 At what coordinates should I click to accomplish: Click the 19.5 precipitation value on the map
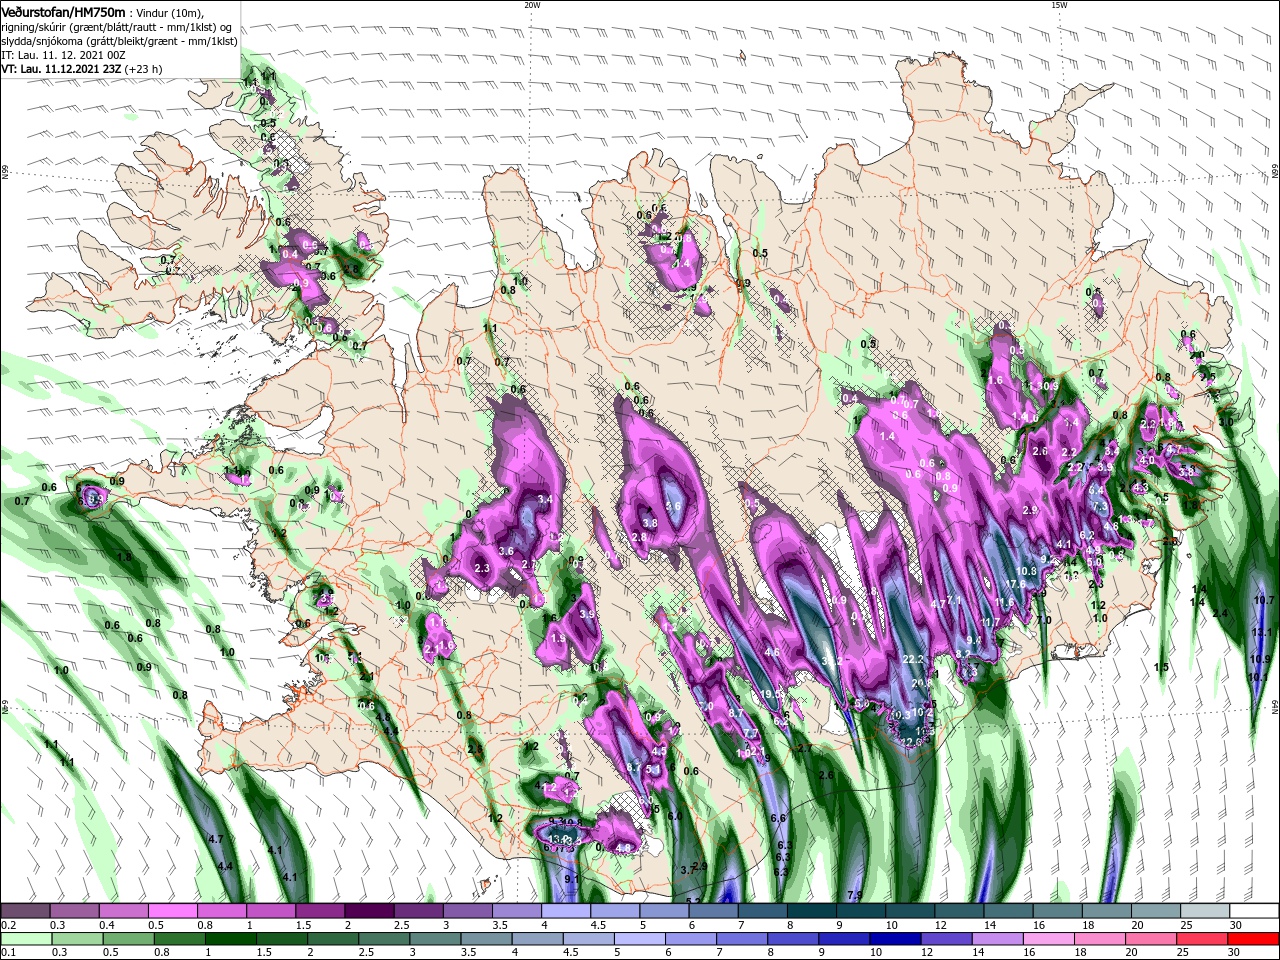point(772,694)
